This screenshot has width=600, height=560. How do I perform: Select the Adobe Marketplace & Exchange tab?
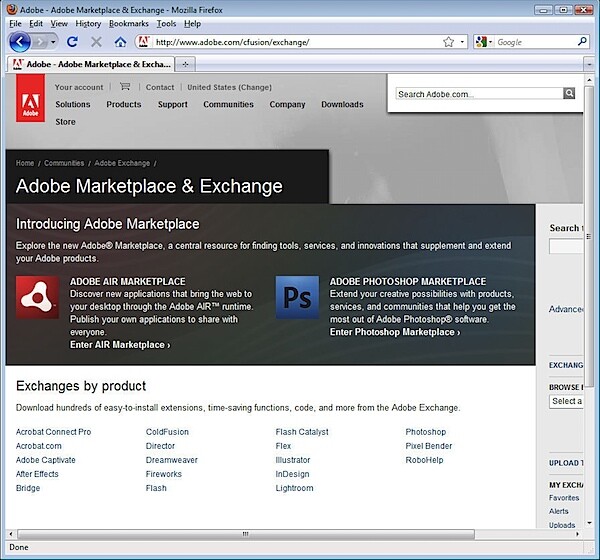91,64
